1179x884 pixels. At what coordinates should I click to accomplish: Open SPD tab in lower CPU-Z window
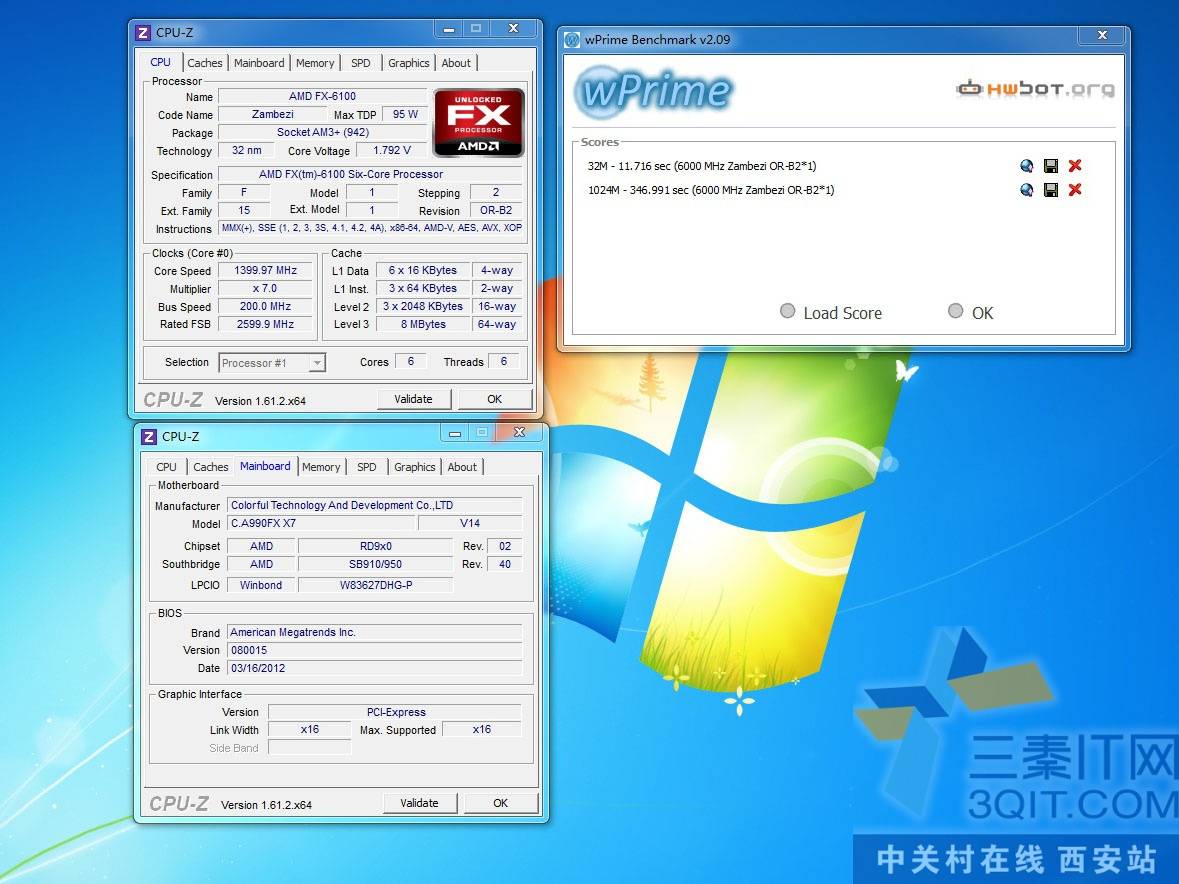tap(367, 467)
